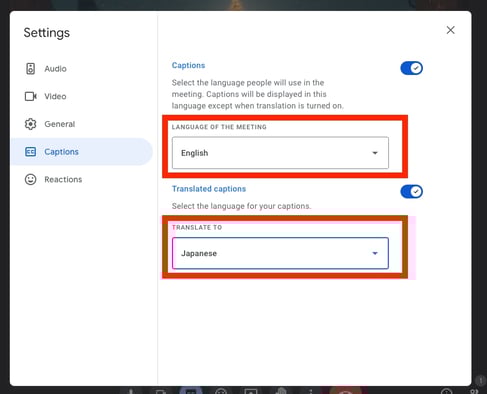Close the Settings dialog
The height and width of the screenshot is (394, 487).
pos(450,30)
